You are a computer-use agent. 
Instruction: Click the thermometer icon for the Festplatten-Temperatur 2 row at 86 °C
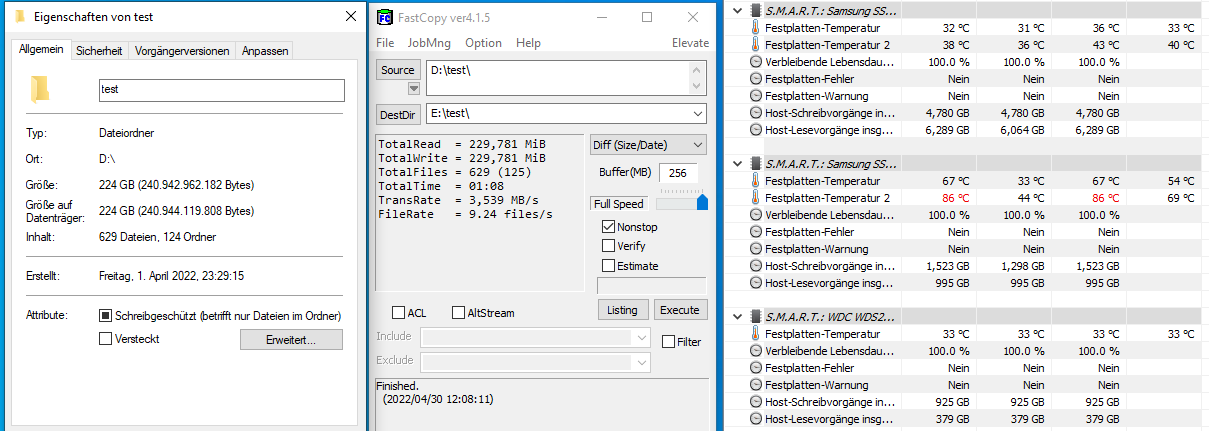click(x=755, y=198)
